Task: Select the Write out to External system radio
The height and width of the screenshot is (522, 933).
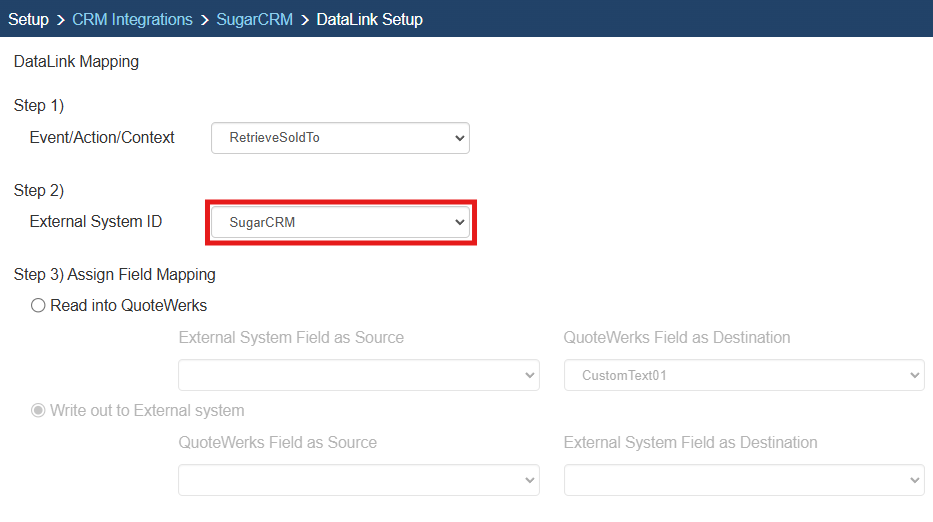Action: coord(39,411)
